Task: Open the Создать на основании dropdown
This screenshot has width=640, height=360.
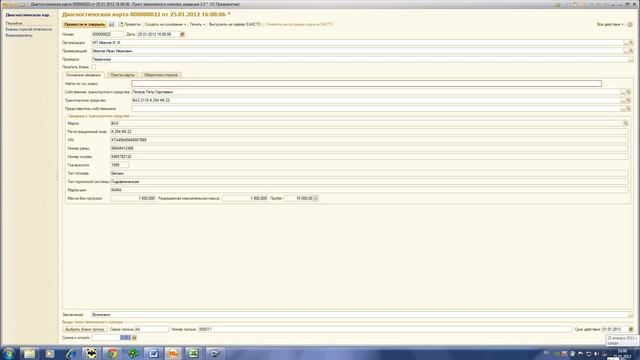Action: point(165,24)
